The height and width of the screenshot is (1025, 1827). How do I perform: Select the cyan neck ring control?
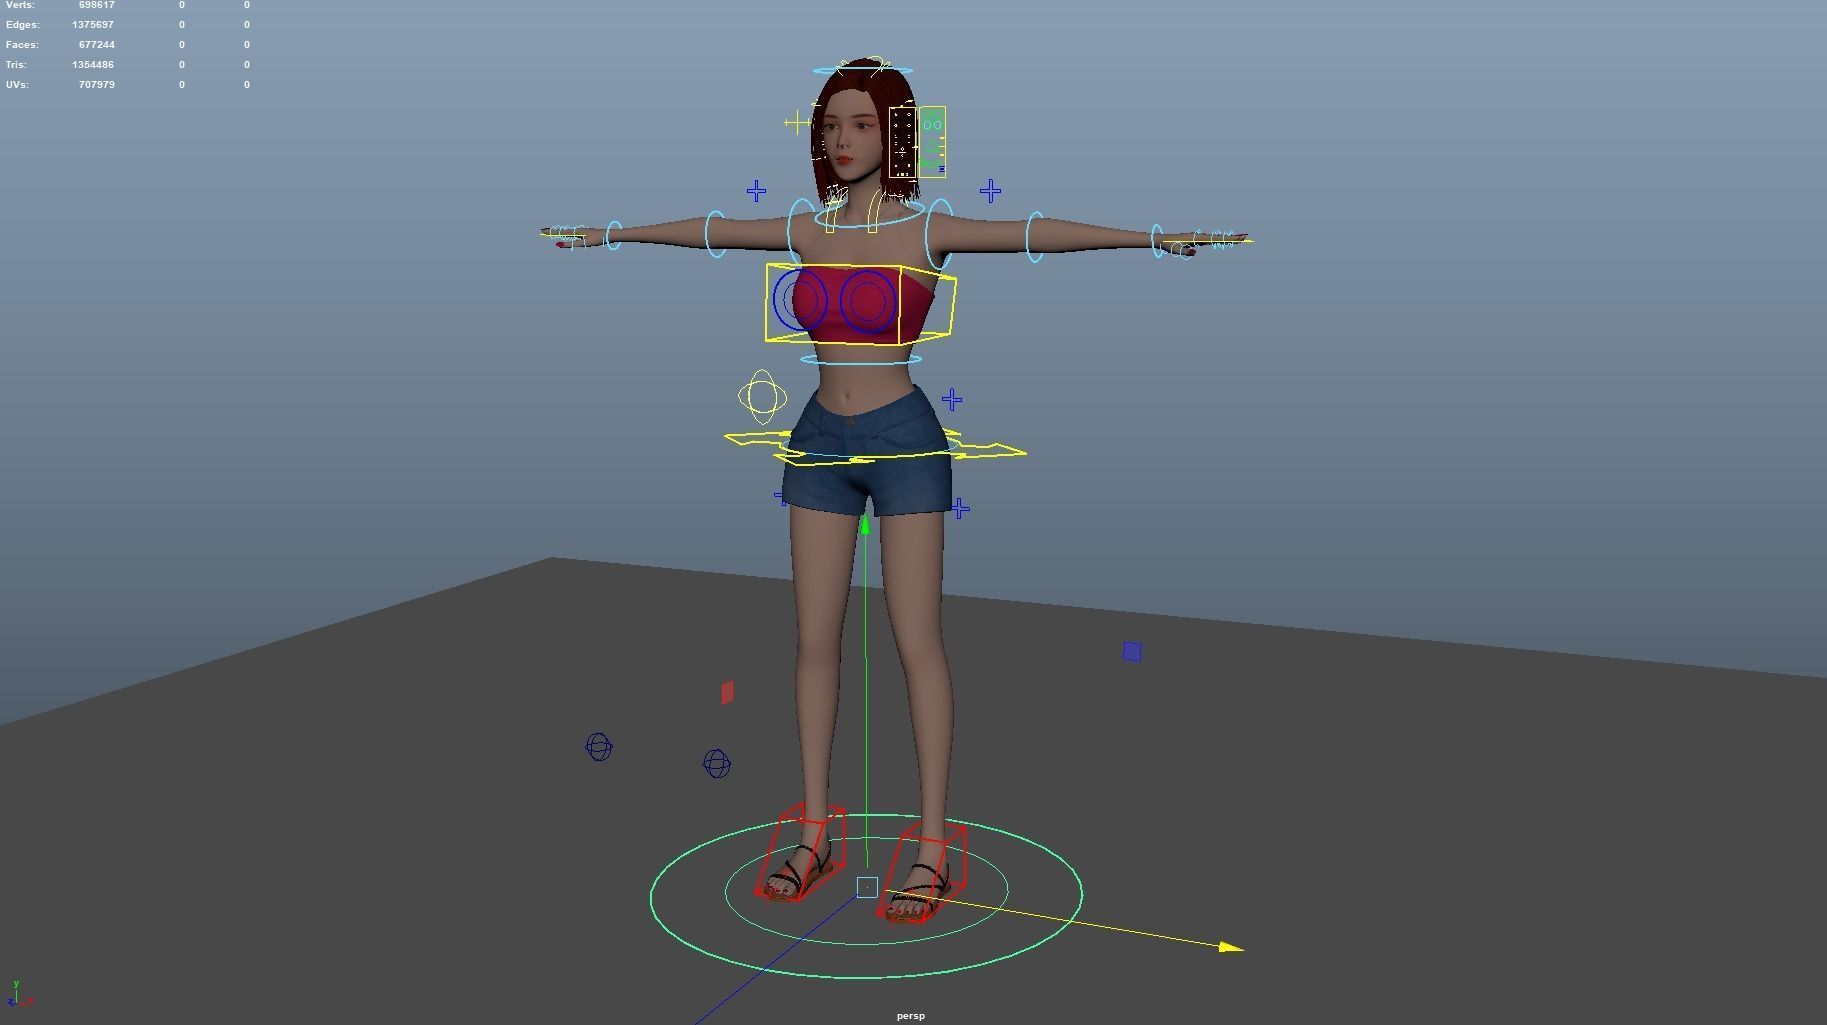(x=870, y=216)
